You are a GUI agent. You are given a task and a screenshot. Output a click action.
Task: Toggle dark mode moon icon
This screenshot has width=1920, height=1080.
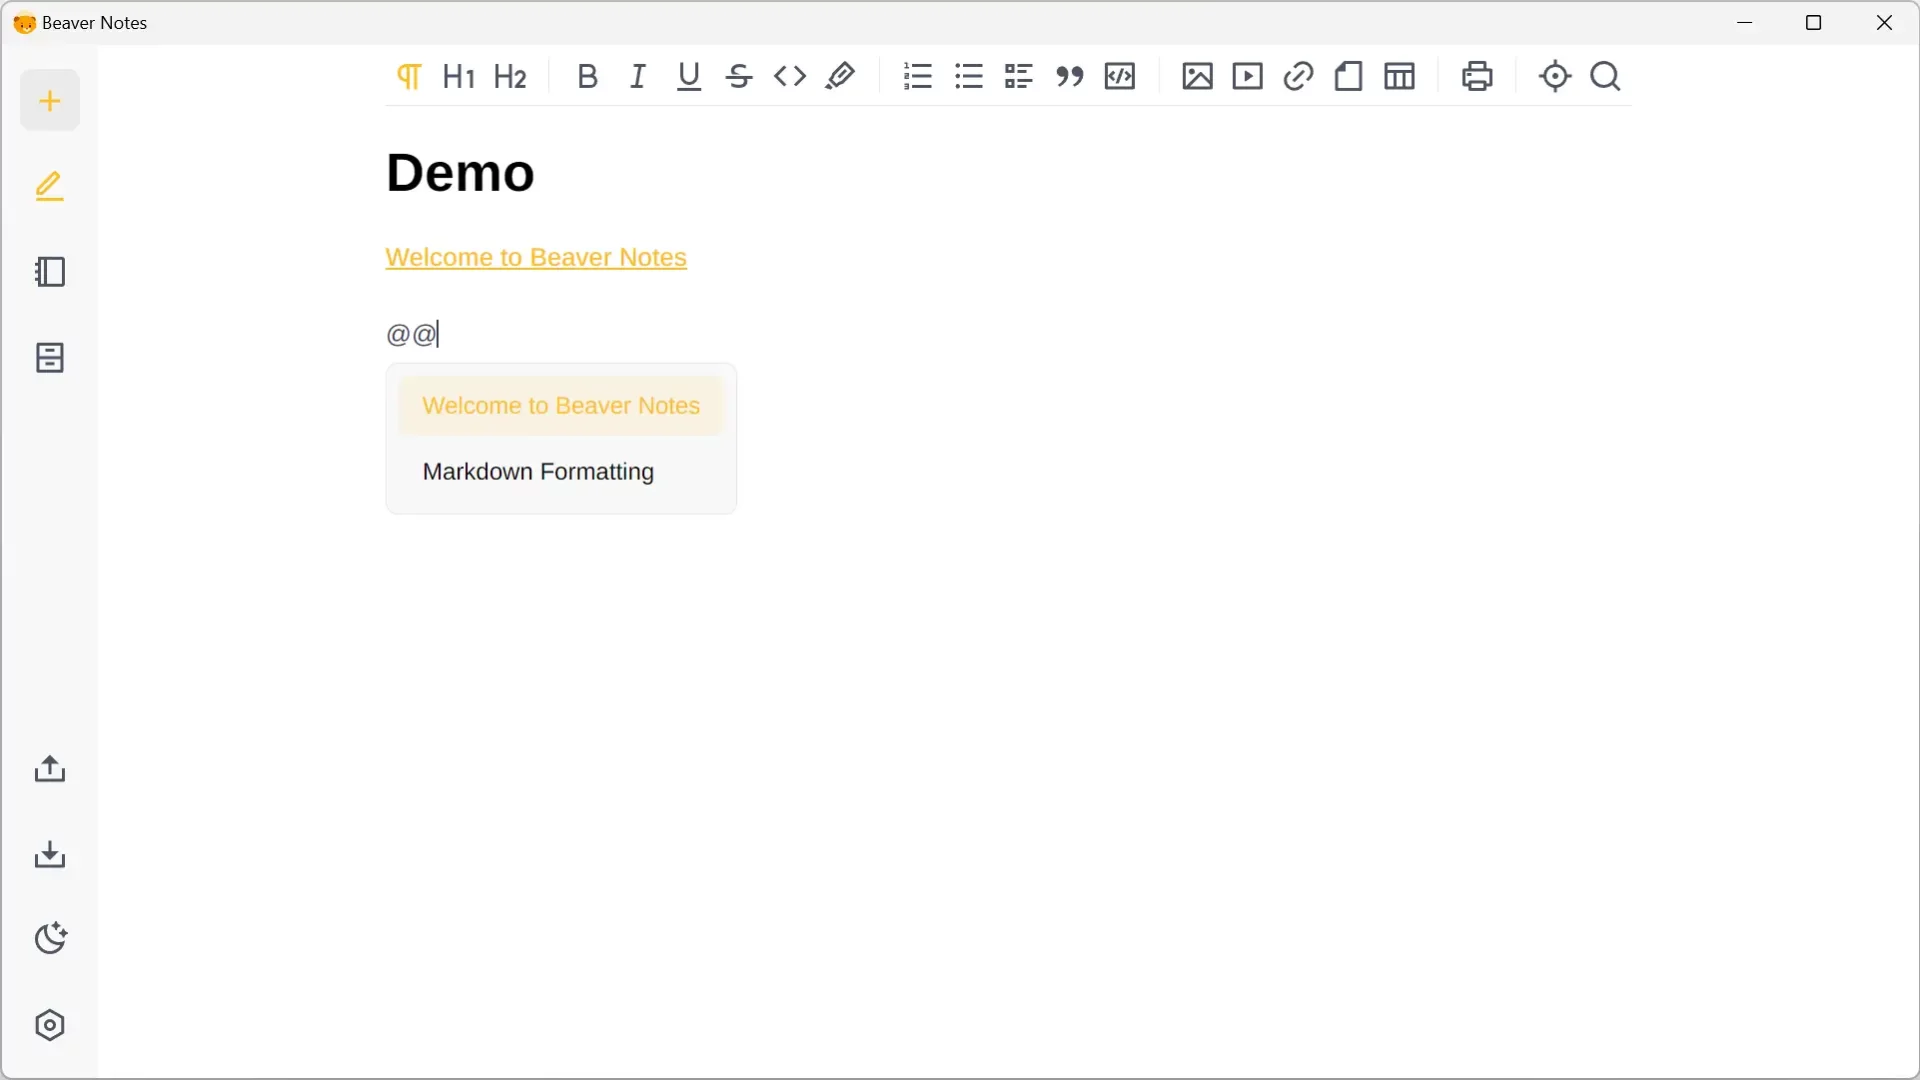[50, 939]
